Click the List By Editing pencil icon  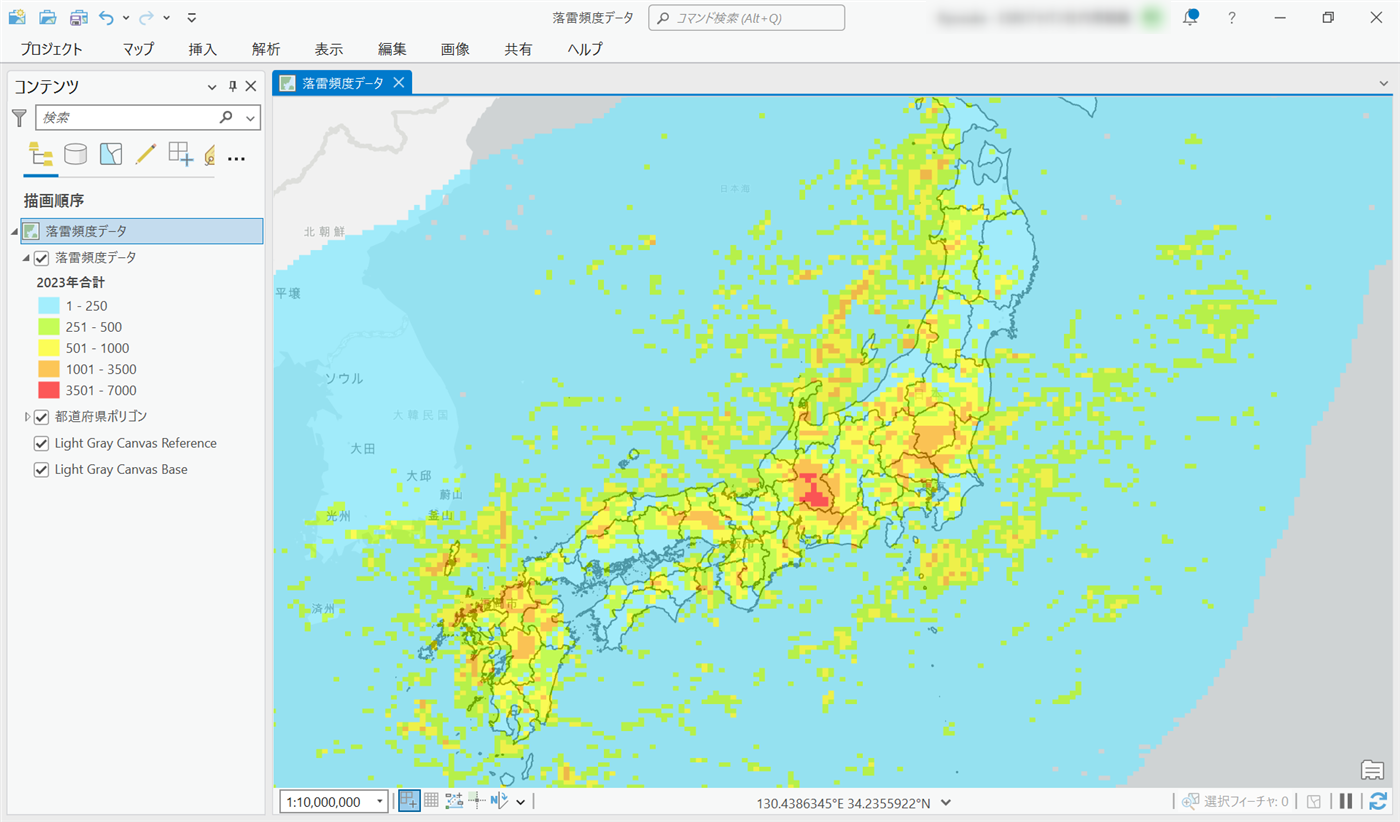[x=146, y=154]
